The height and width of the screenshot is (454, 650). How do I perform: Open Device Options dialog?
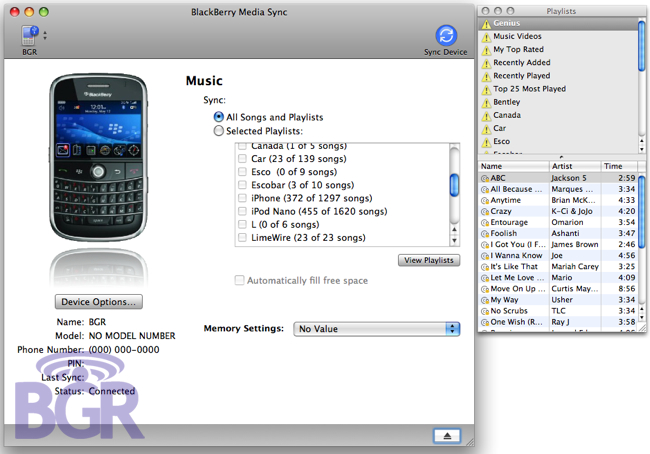[x=99, y=301]
